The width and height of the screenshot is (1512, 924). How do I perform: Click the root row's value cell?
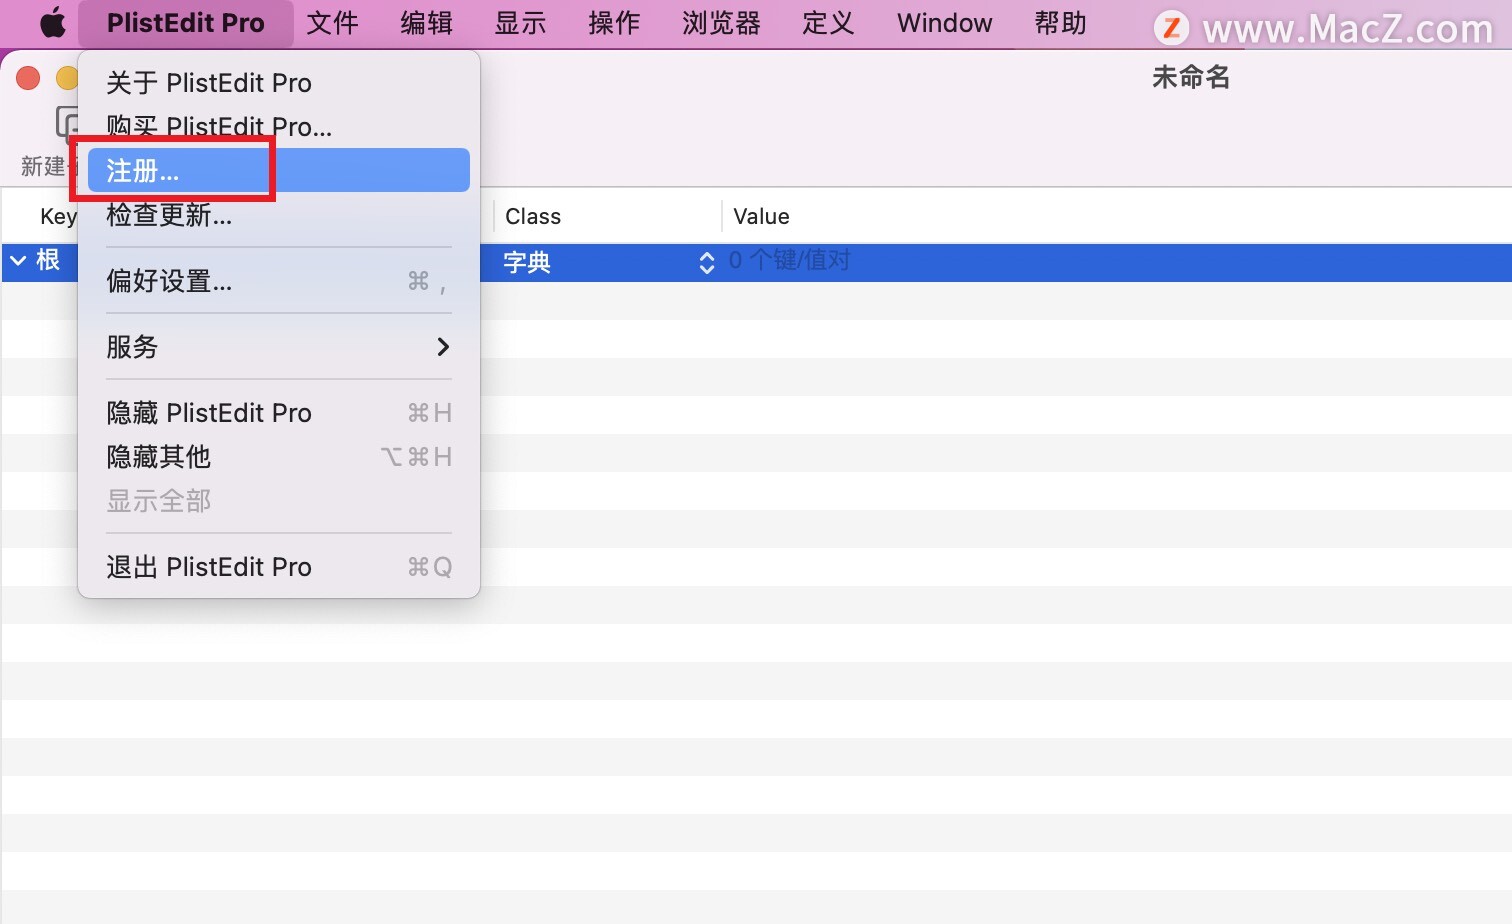click(x=1000, y=261)
